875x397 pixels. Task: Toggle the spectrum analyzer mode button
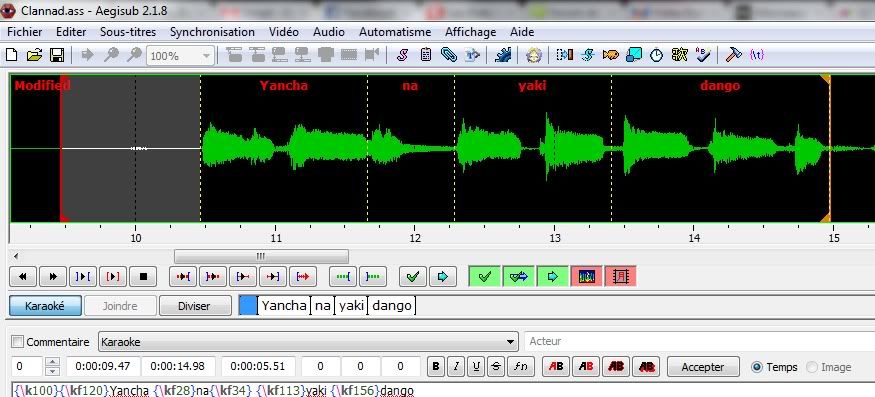[x=586, y=276]
